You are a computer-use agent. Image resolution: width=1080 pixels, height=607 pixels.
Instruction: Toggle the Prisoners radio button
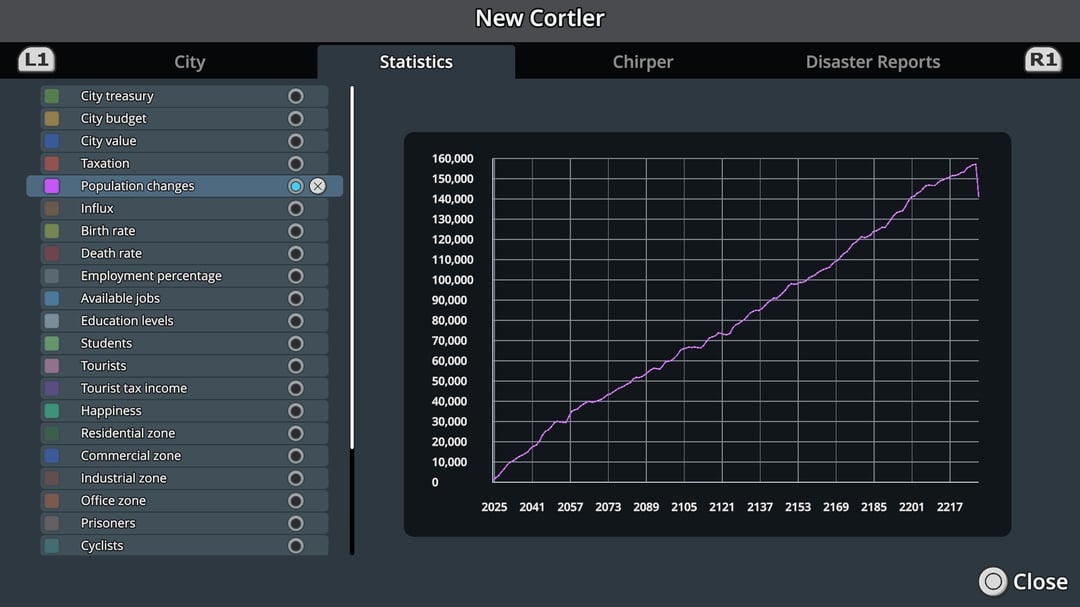click(x=295, y=523)
